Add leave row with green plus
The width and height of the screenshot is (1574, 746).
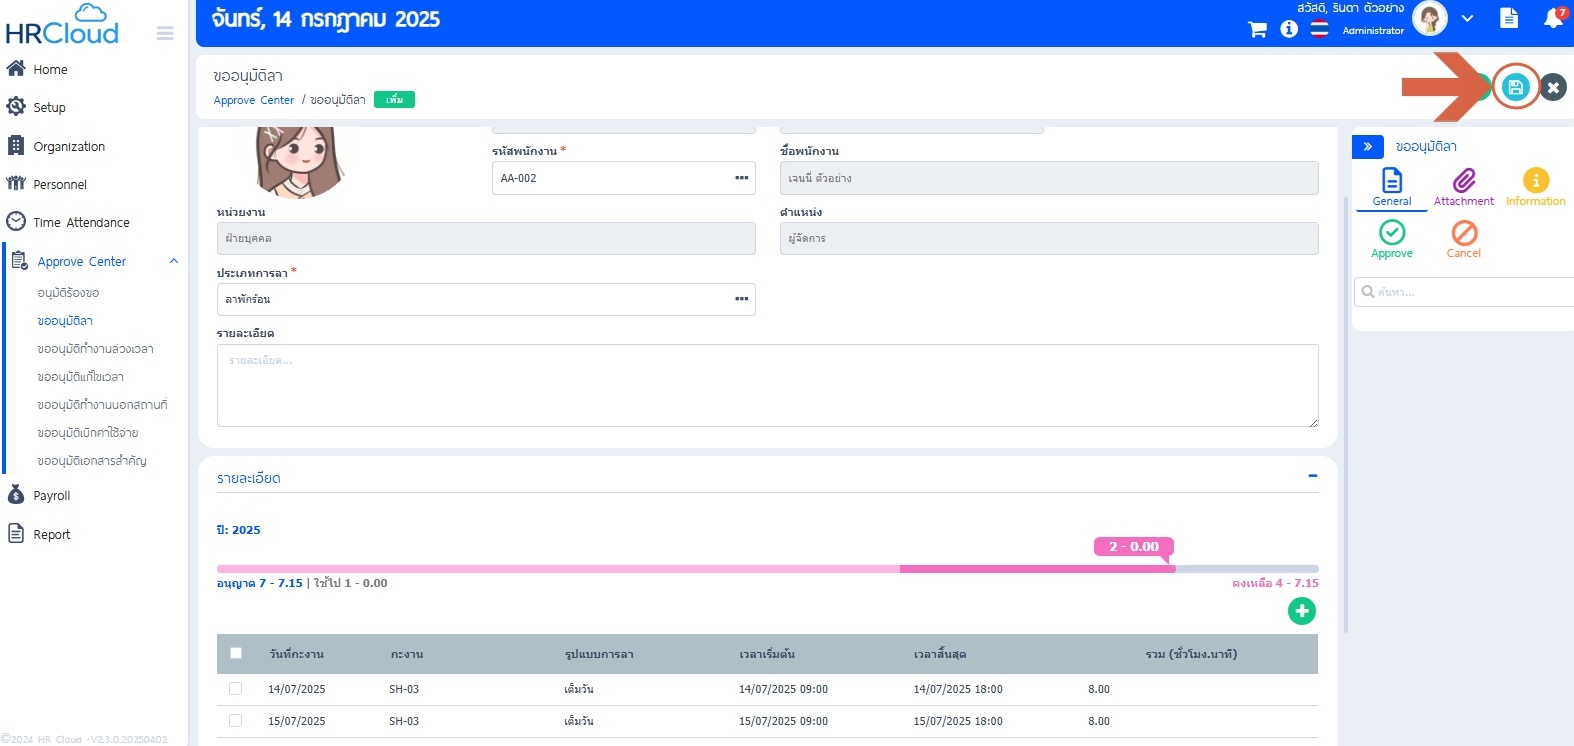click(x=1301, y=611)
